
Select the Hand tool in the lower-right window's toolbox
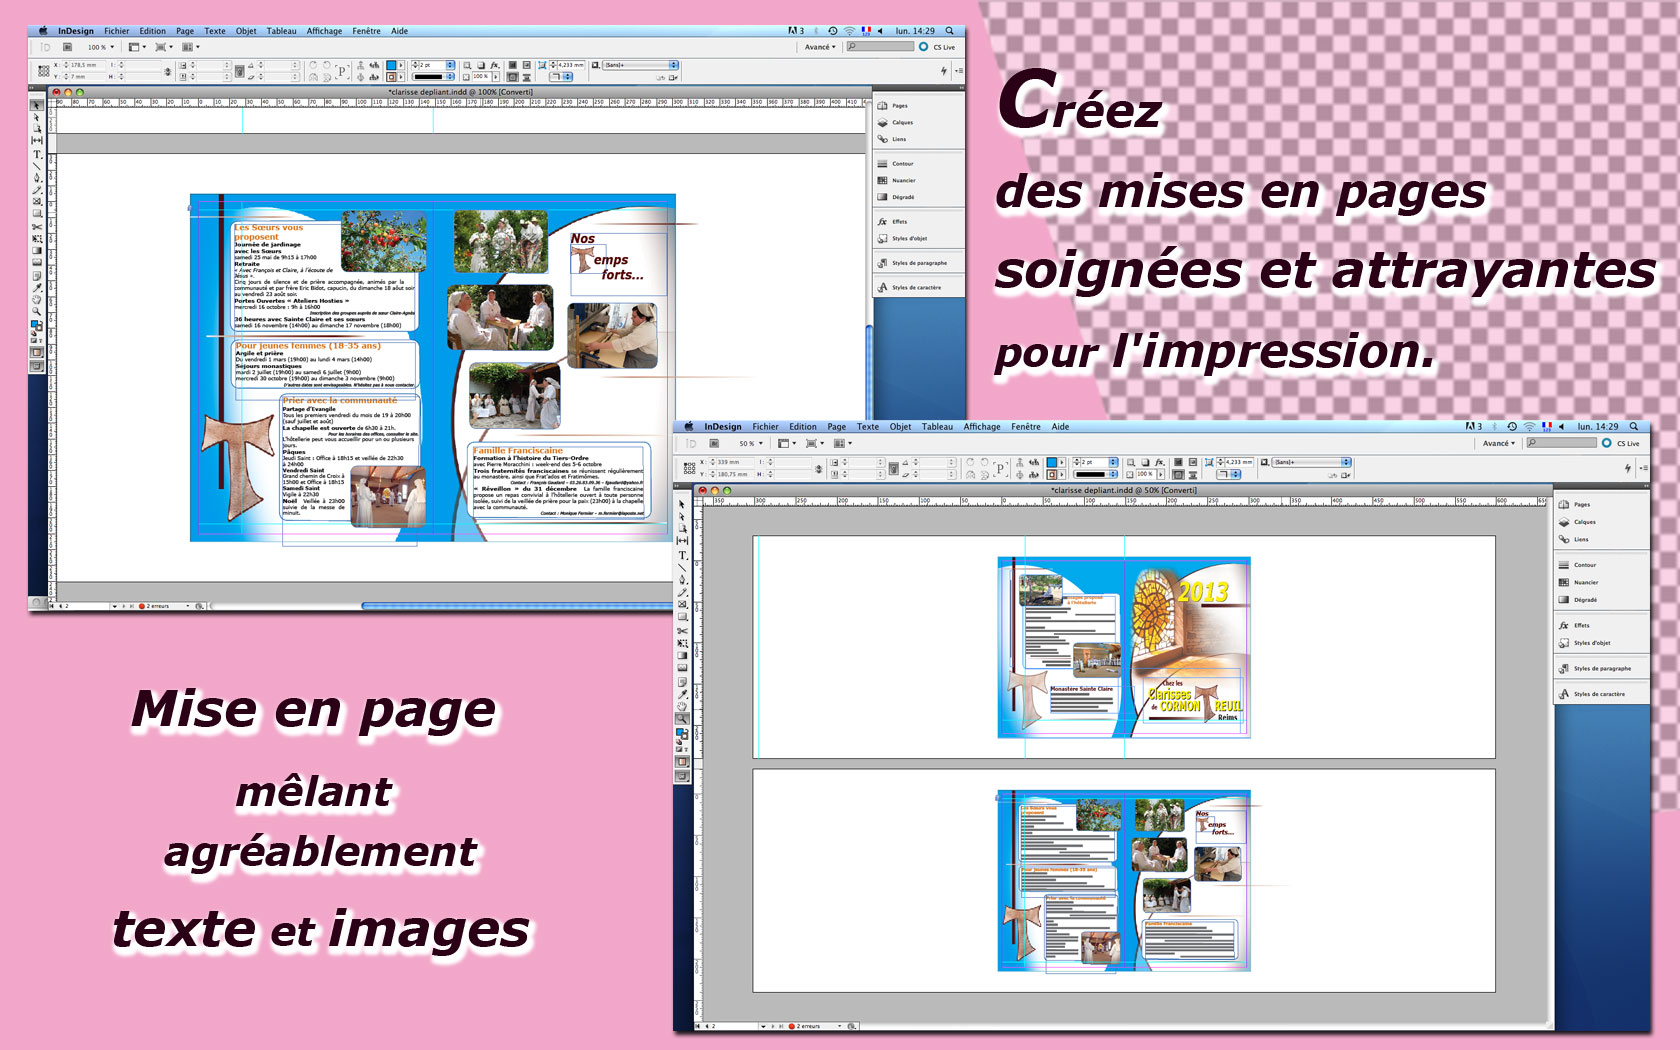pos(683,706)
